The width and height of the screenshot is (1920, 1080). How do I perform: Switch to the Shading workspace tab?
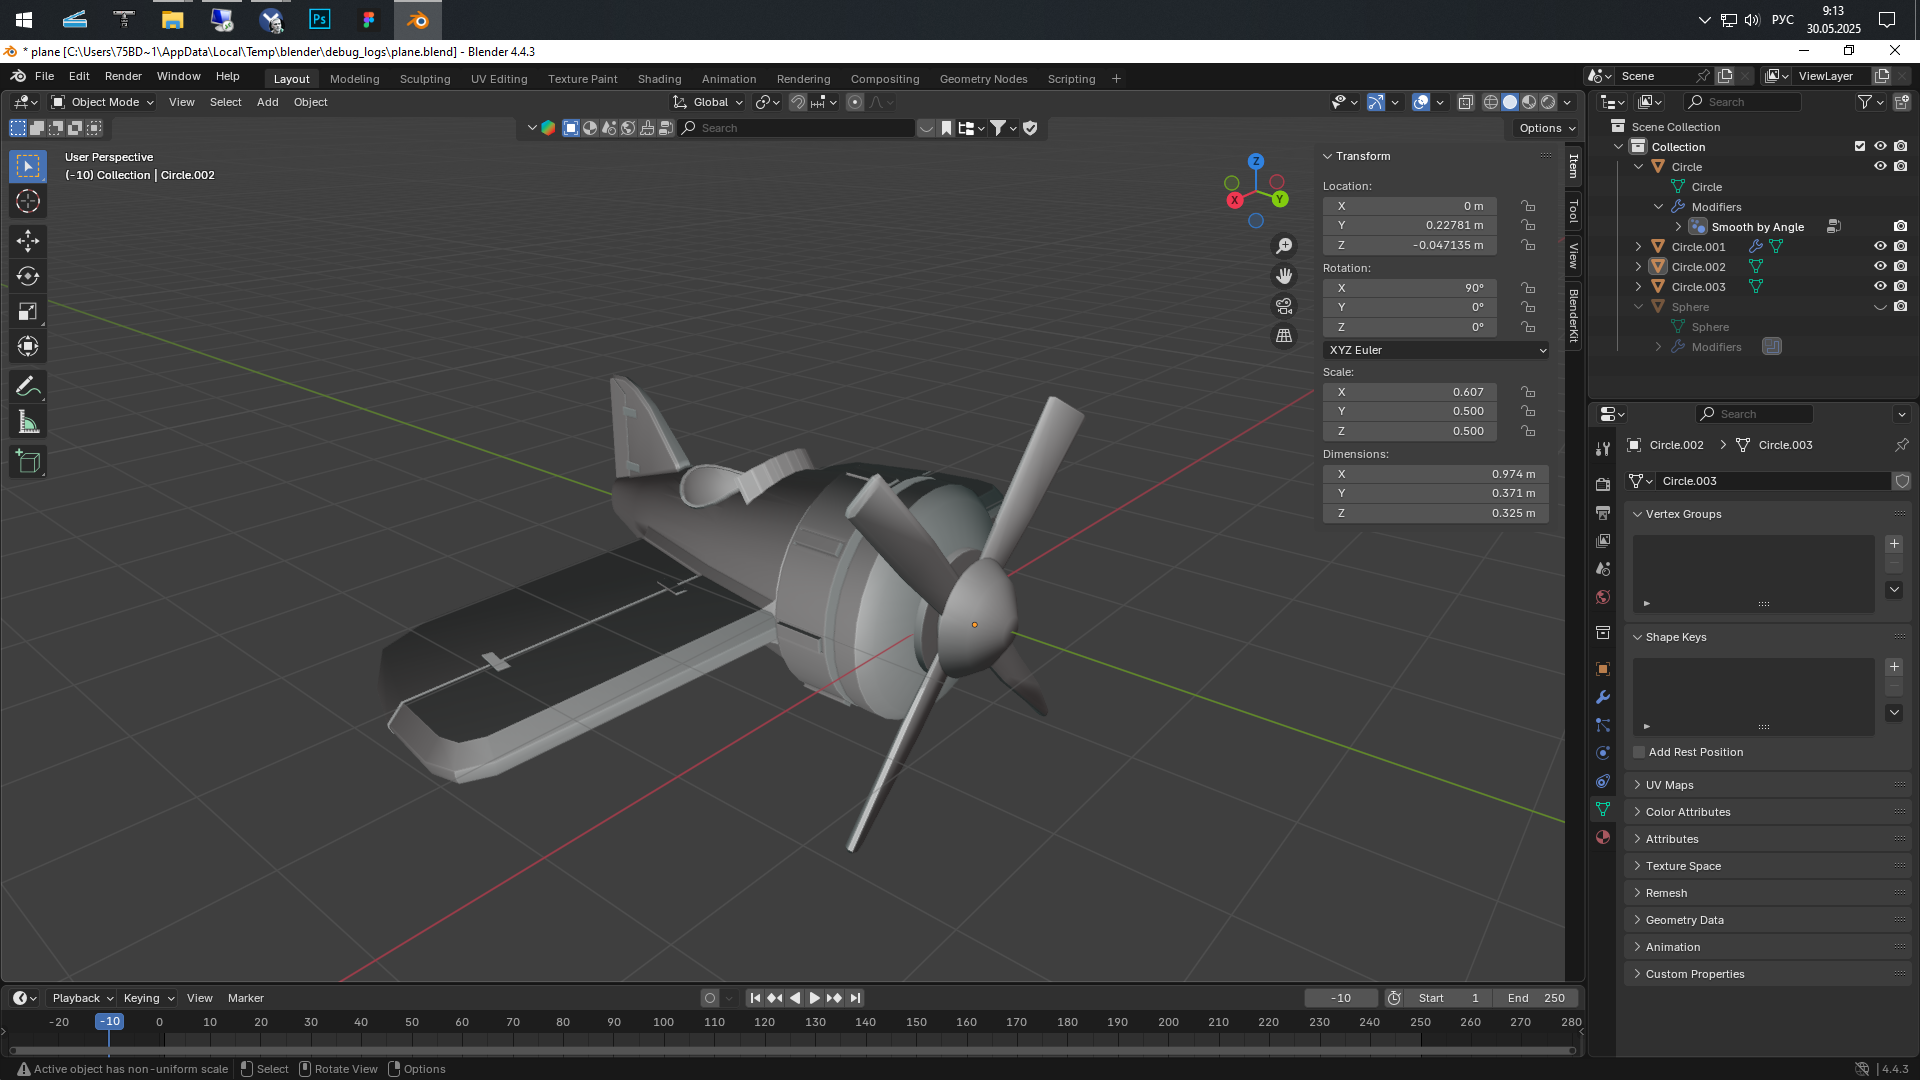click(659, 78)
